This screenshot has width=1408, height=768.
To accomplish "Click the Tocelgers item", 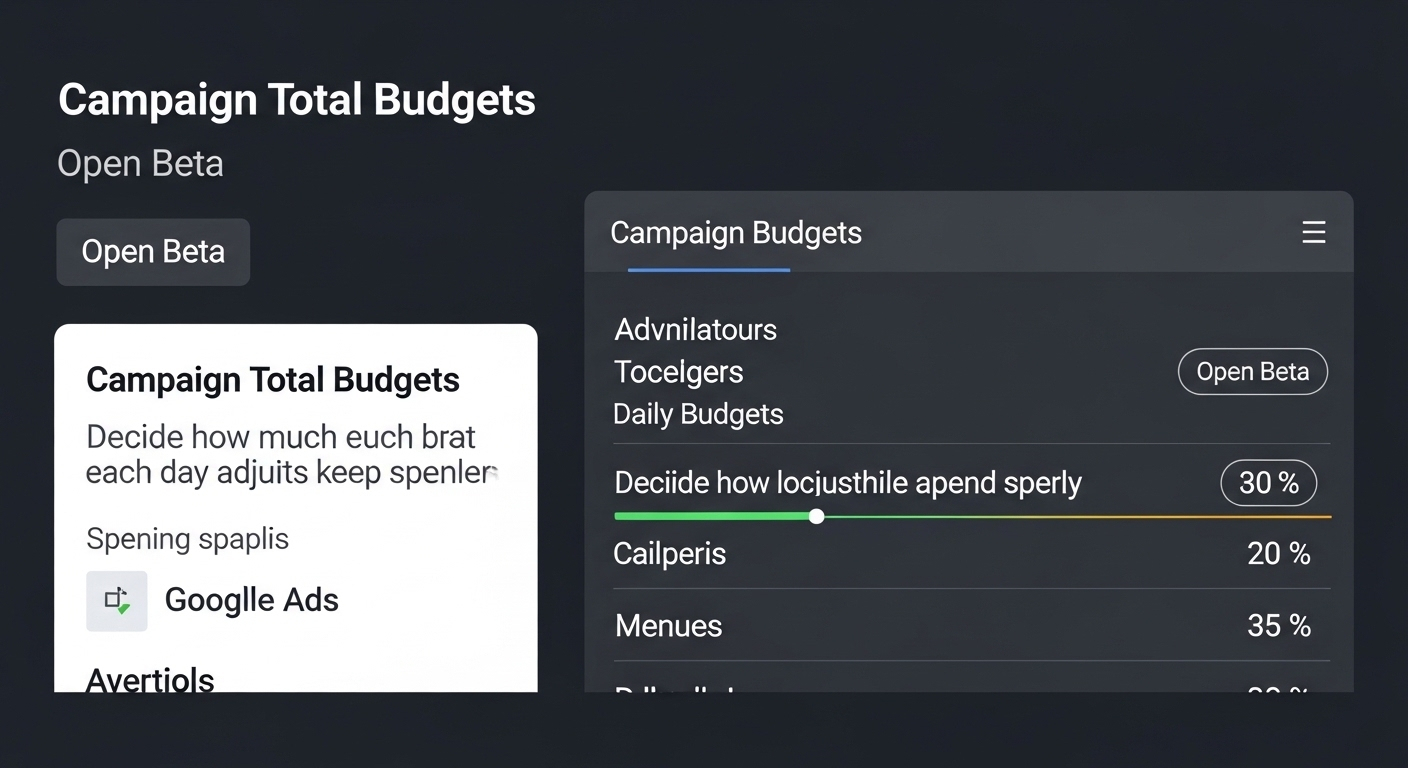I will click(678, 372).
